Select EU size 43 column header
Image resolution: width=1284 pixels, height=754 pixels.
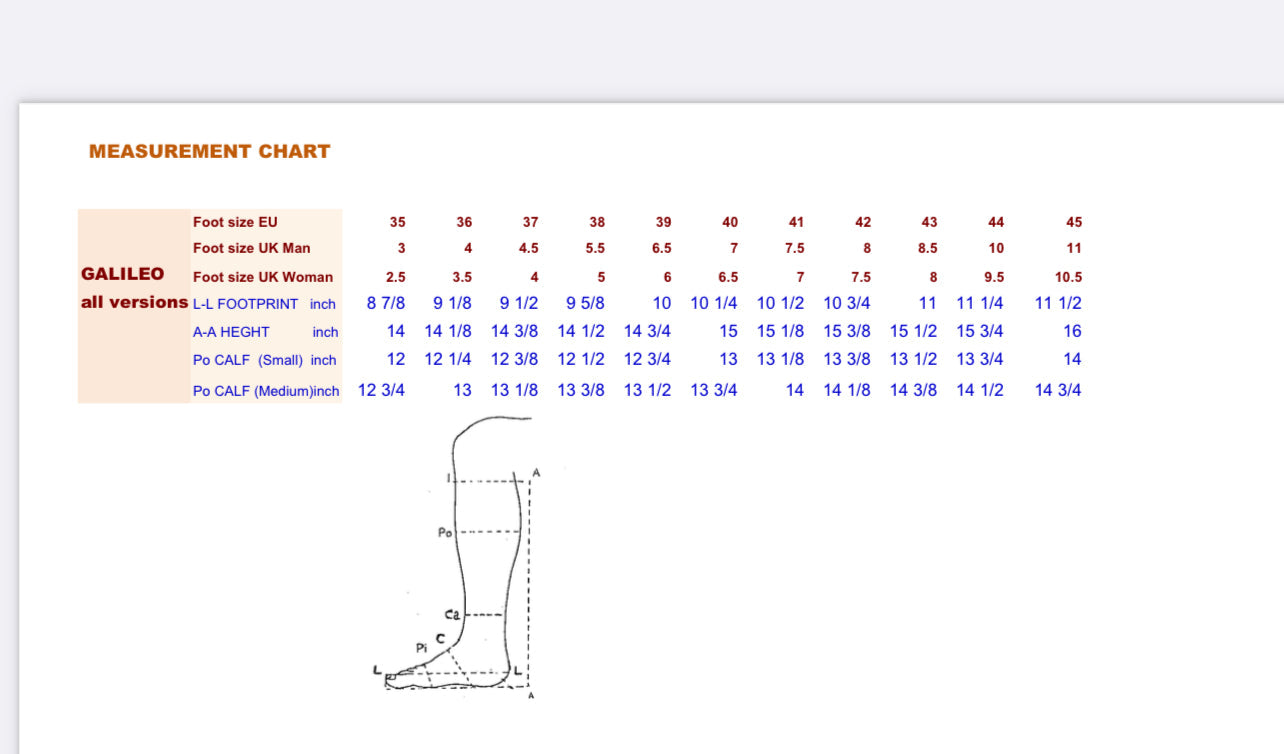tap(929, 222)
